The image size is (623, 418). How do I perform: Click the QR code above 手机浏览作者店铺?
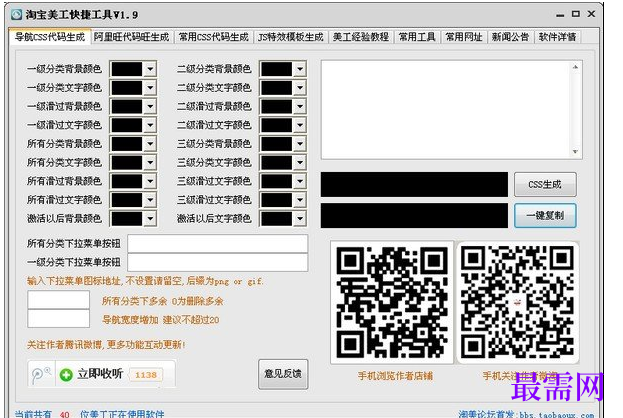click(x=392, y=302)
